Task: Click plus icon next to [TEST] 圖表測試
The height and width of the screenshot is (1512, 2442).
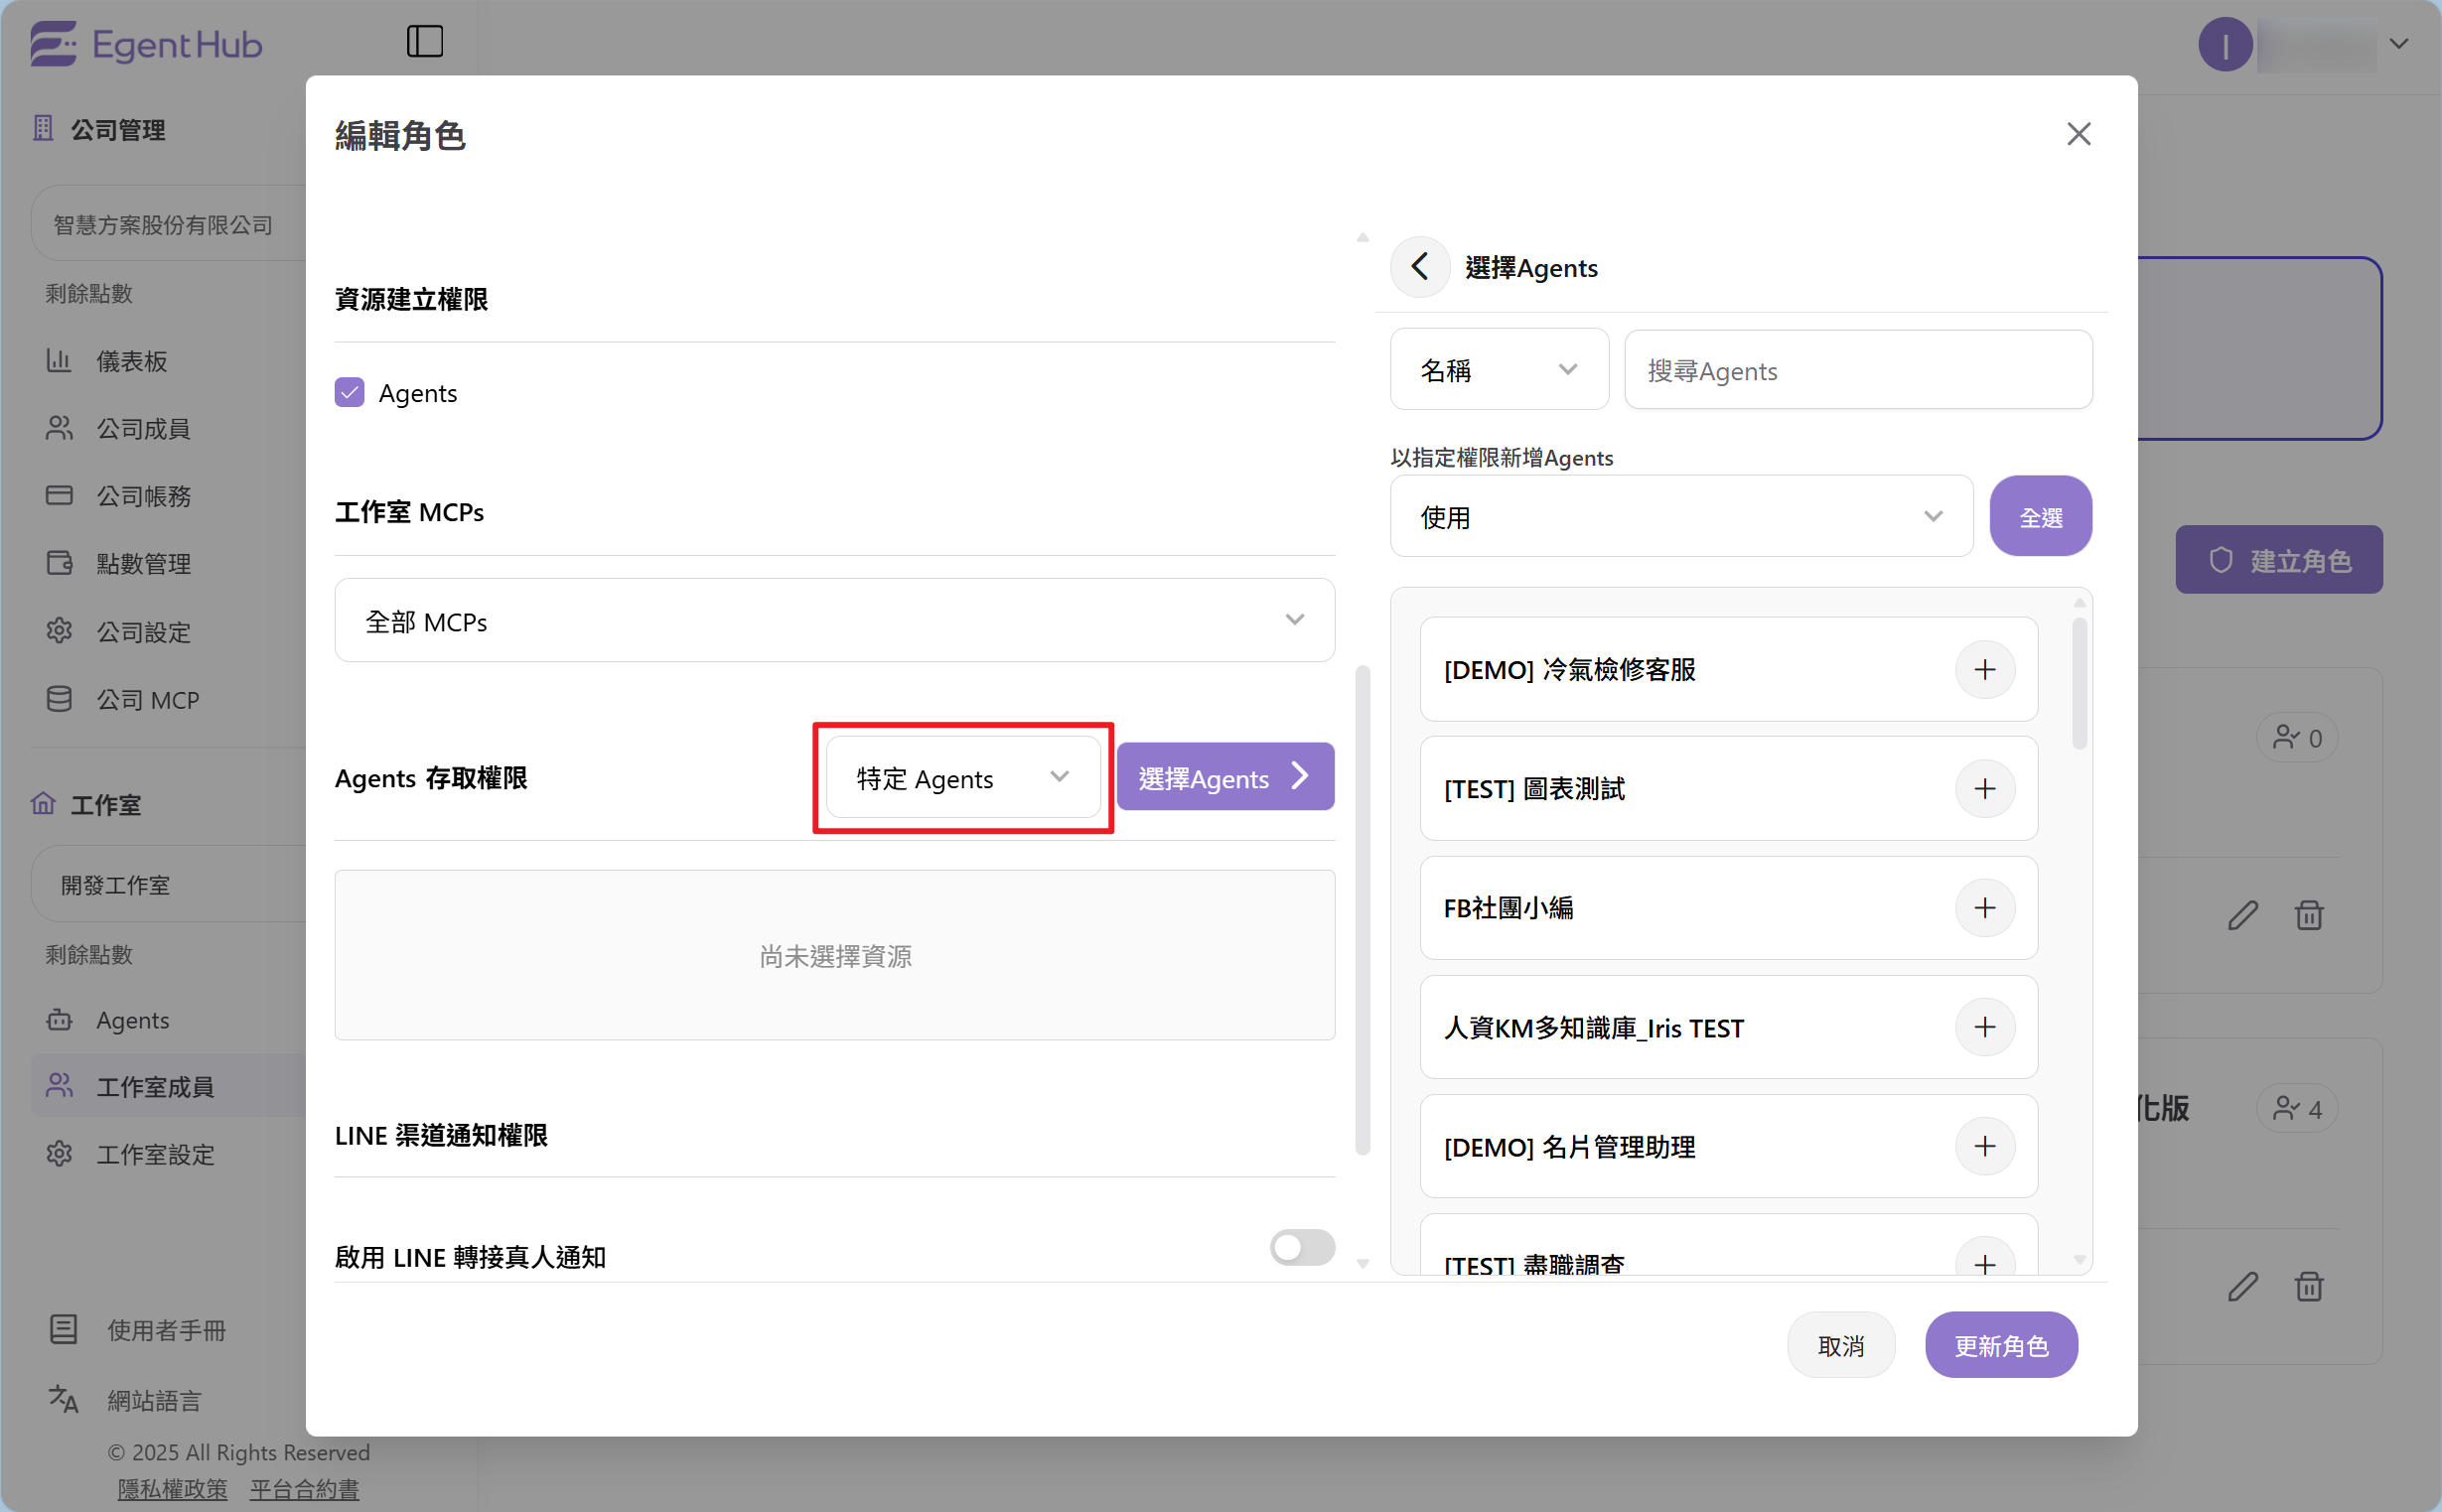Action: (x=1984, y=789)
